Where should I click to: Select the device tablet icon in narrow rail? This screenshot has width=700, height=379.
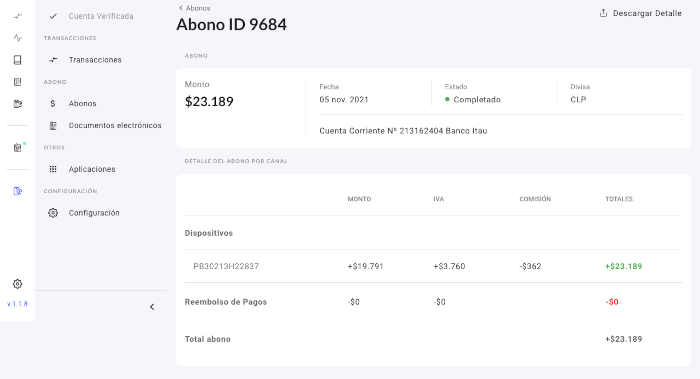pos(17,60)
